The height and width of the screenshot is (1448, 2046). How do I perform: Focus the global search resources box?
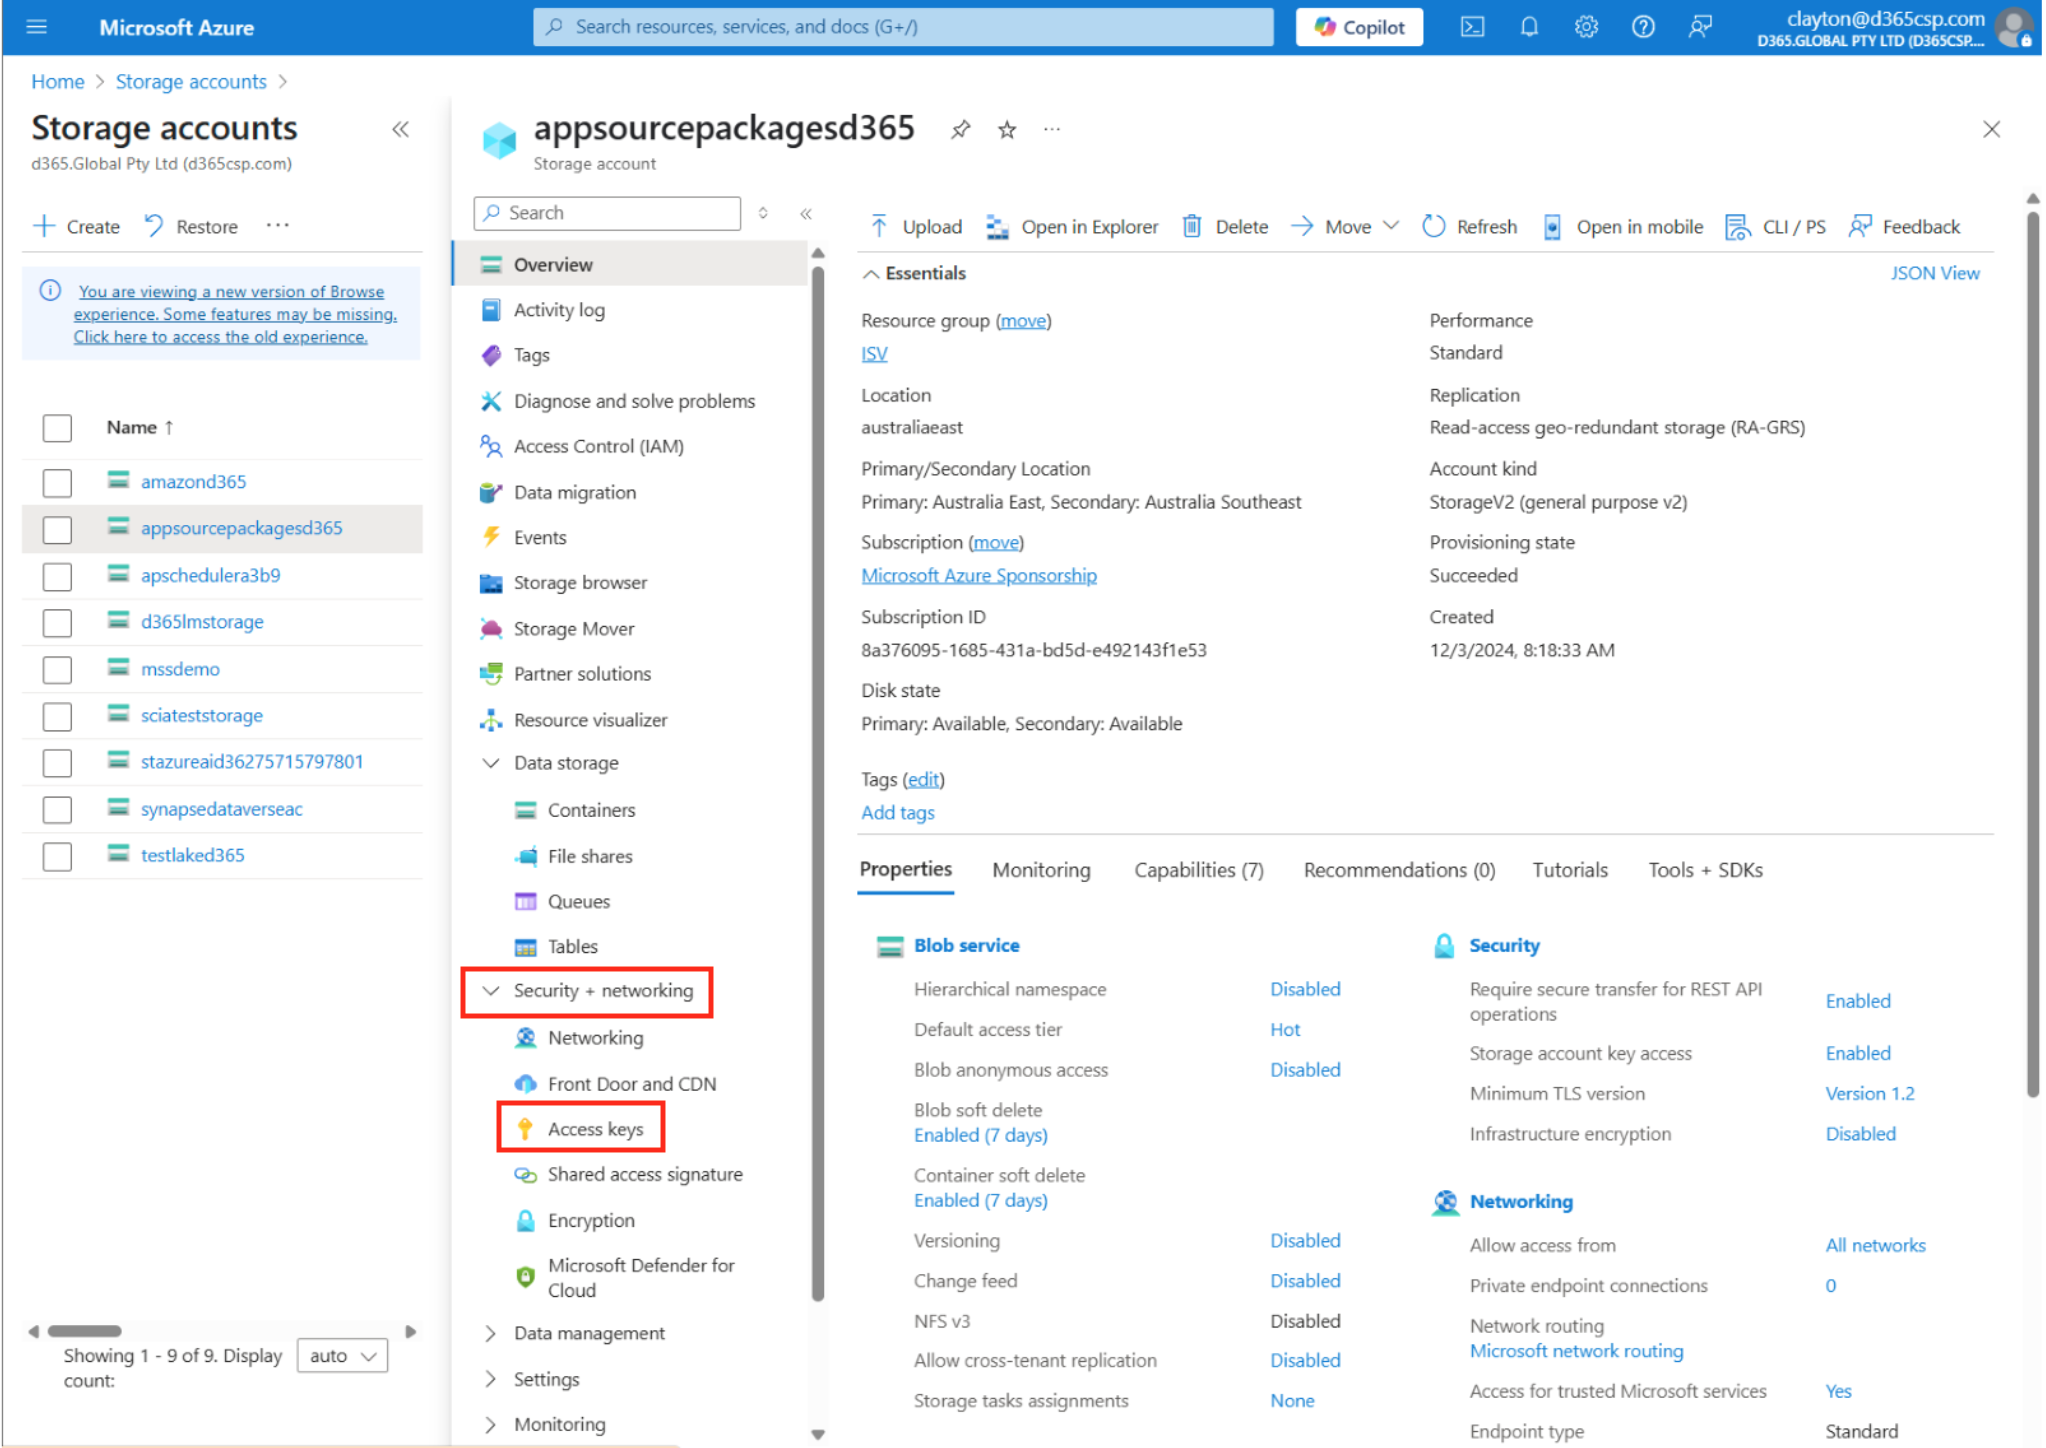pyautogui.click(x=903, y=27)
